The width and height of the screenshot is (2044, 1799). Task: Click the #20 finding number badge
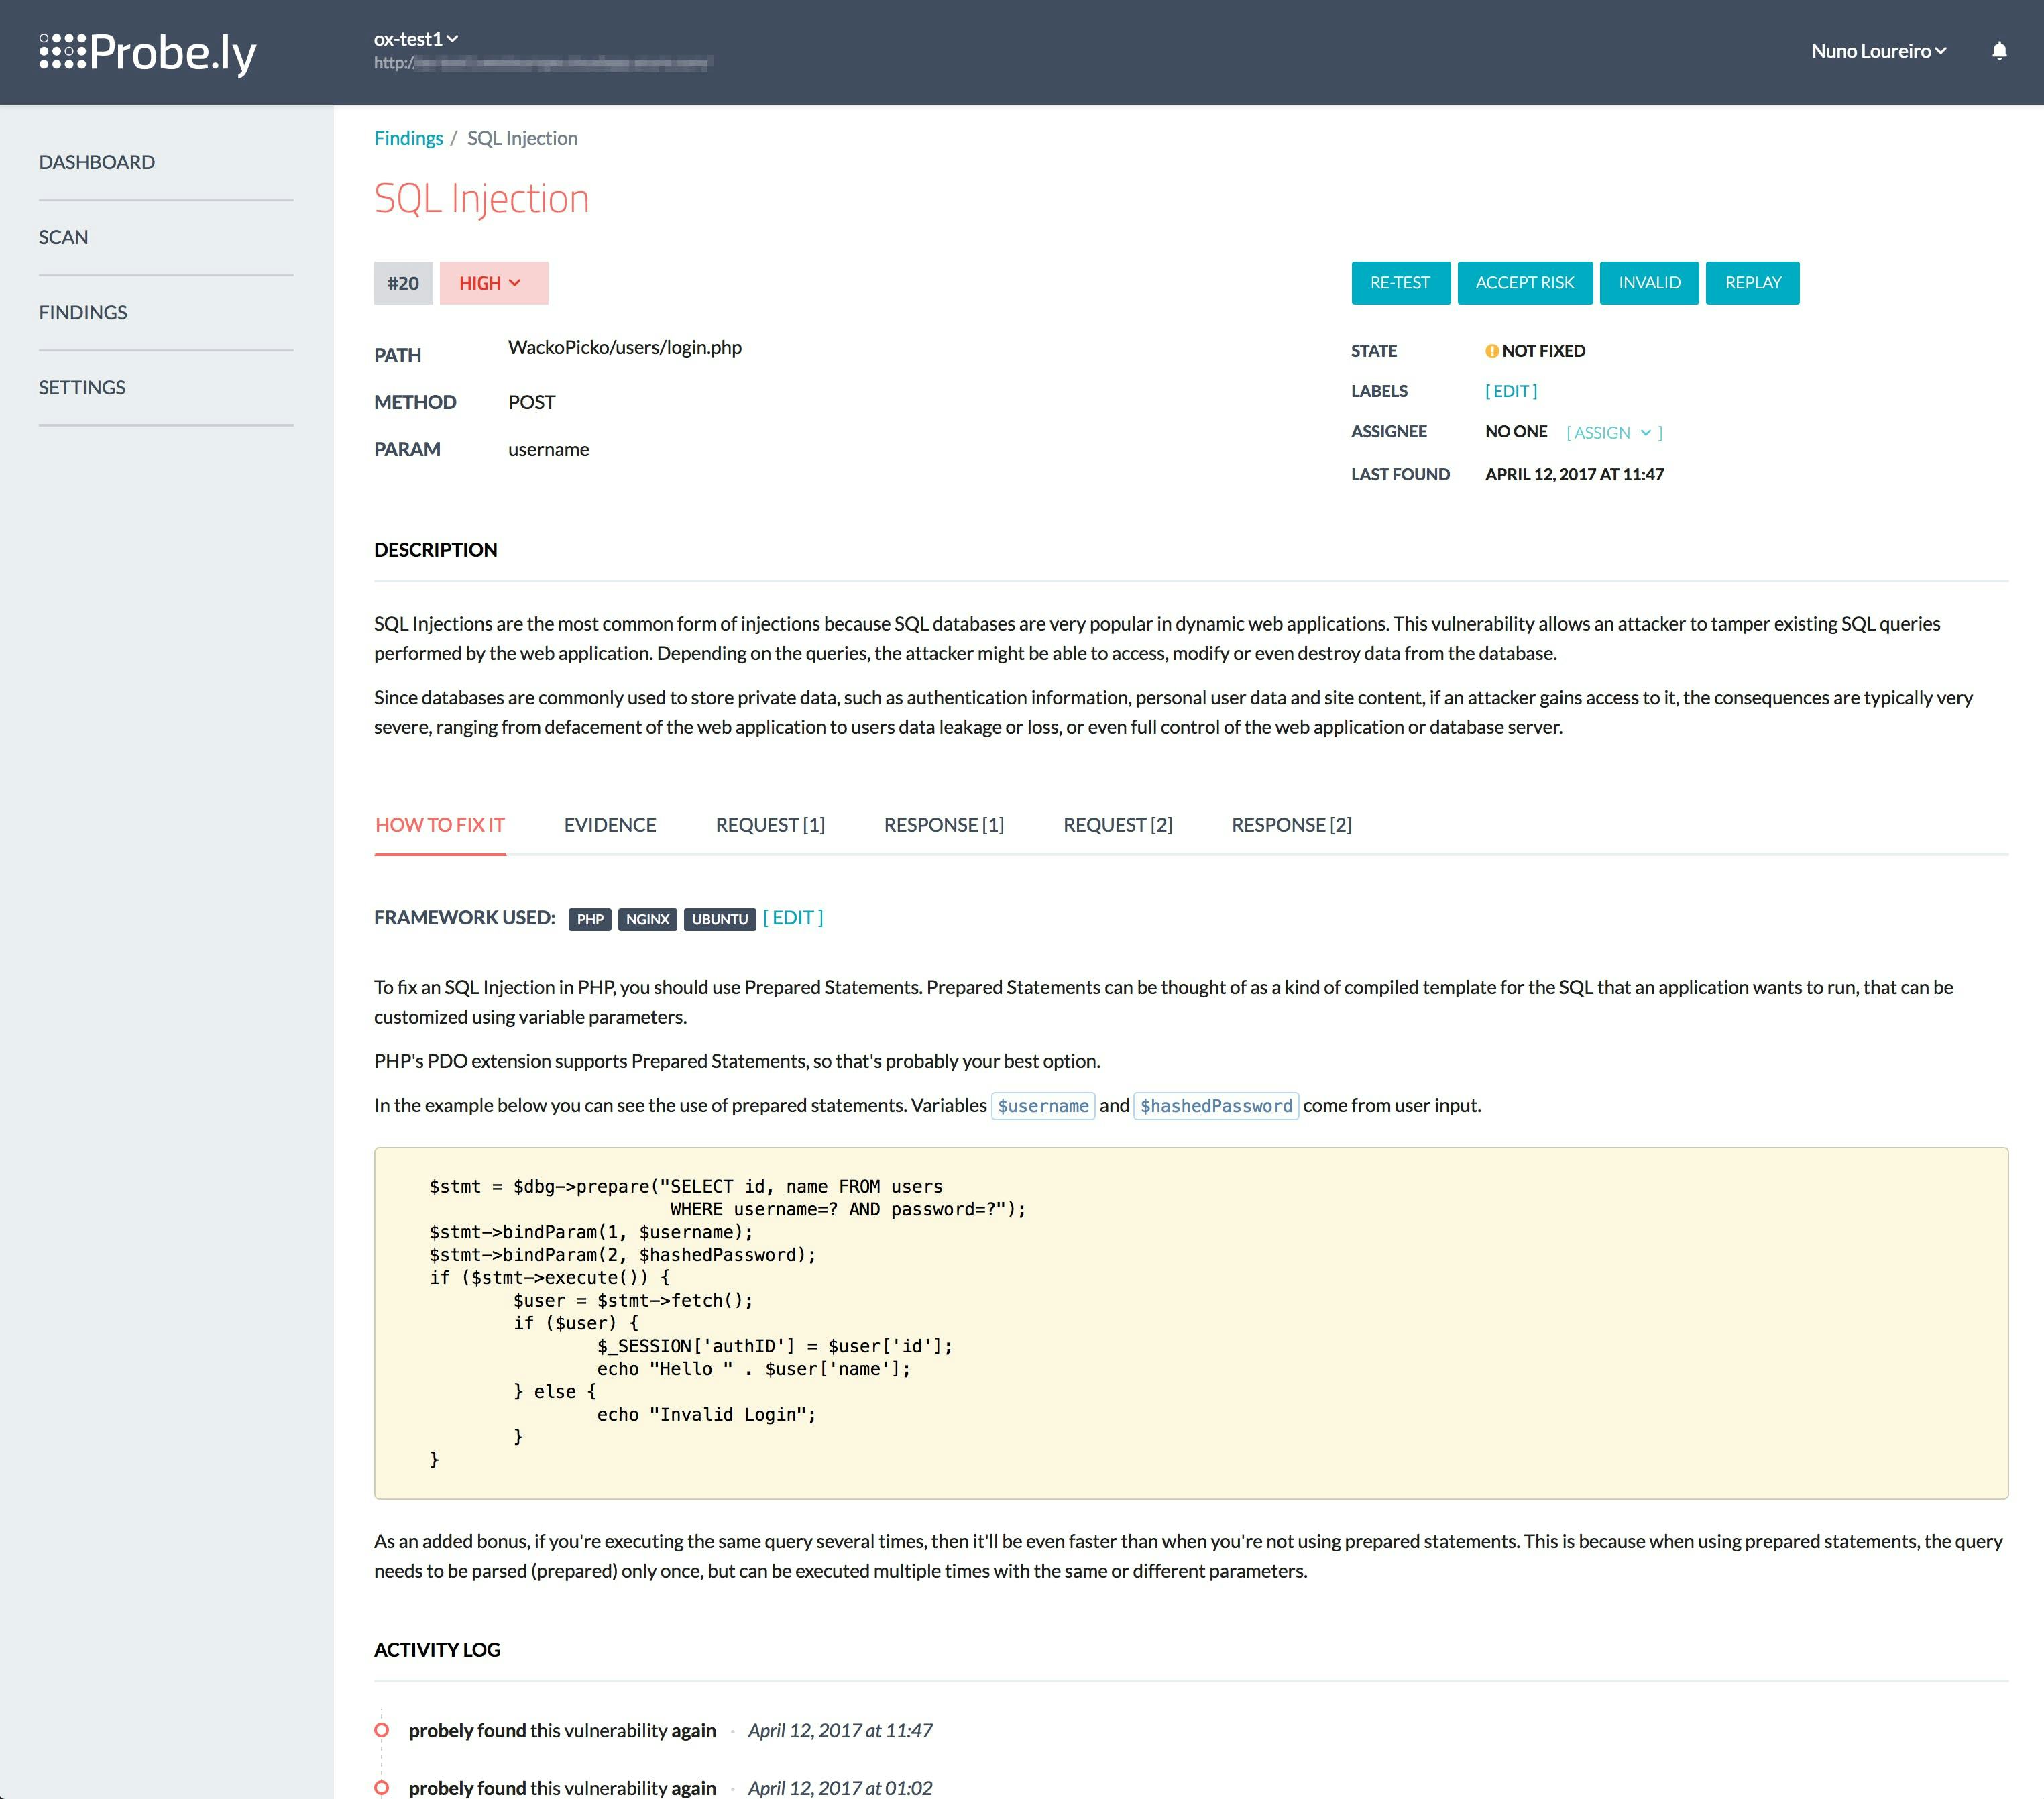tap(402, 282)
